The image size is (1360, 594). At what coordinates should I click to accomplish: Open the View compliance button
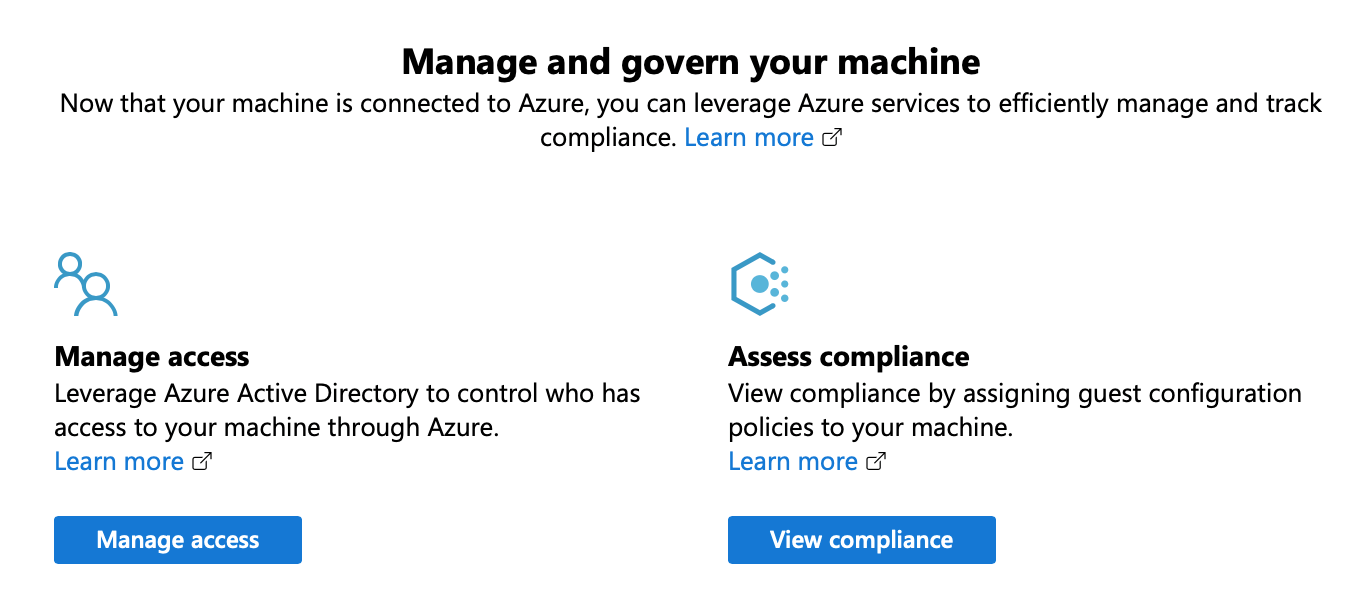862,540
